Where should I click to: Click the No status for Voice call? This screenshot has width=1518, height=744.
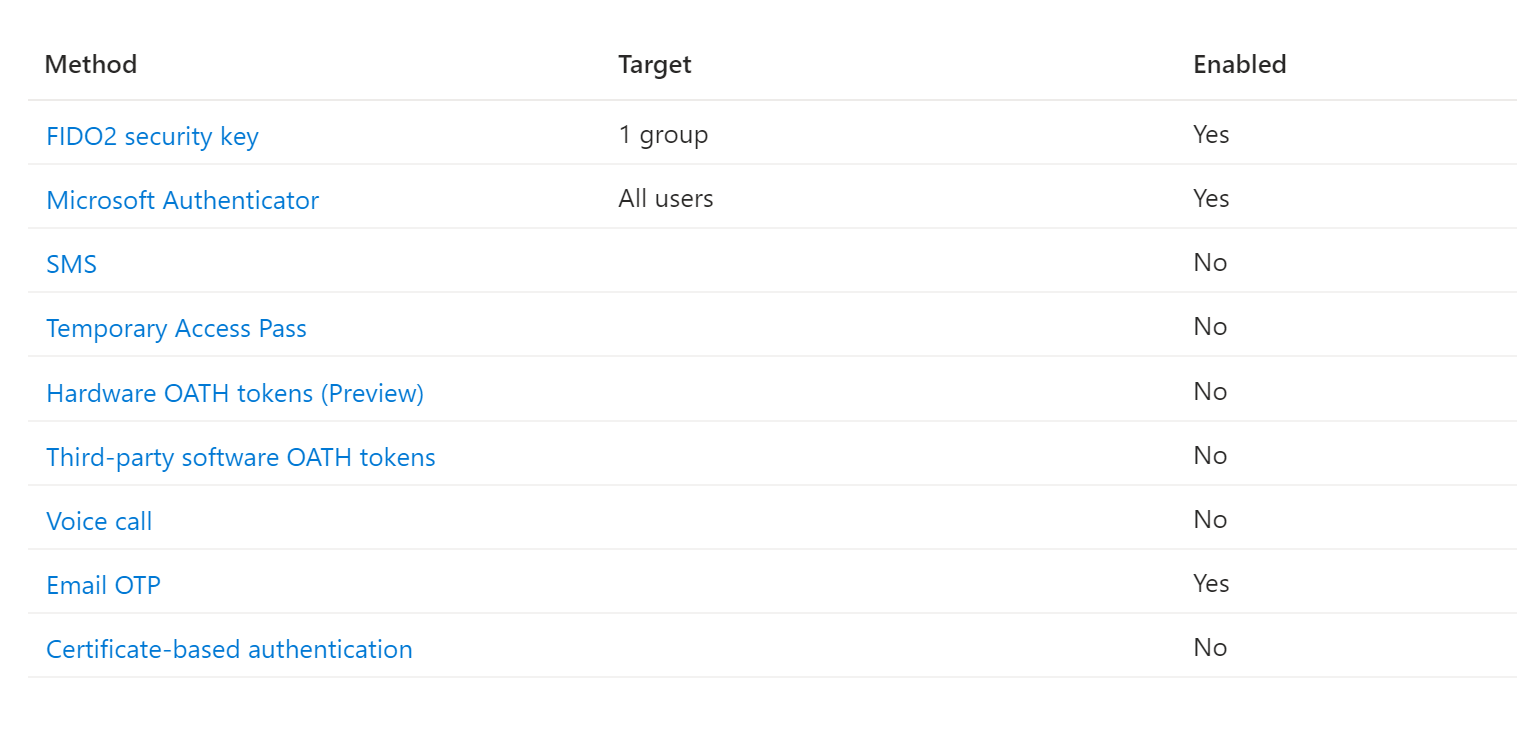1210,519
